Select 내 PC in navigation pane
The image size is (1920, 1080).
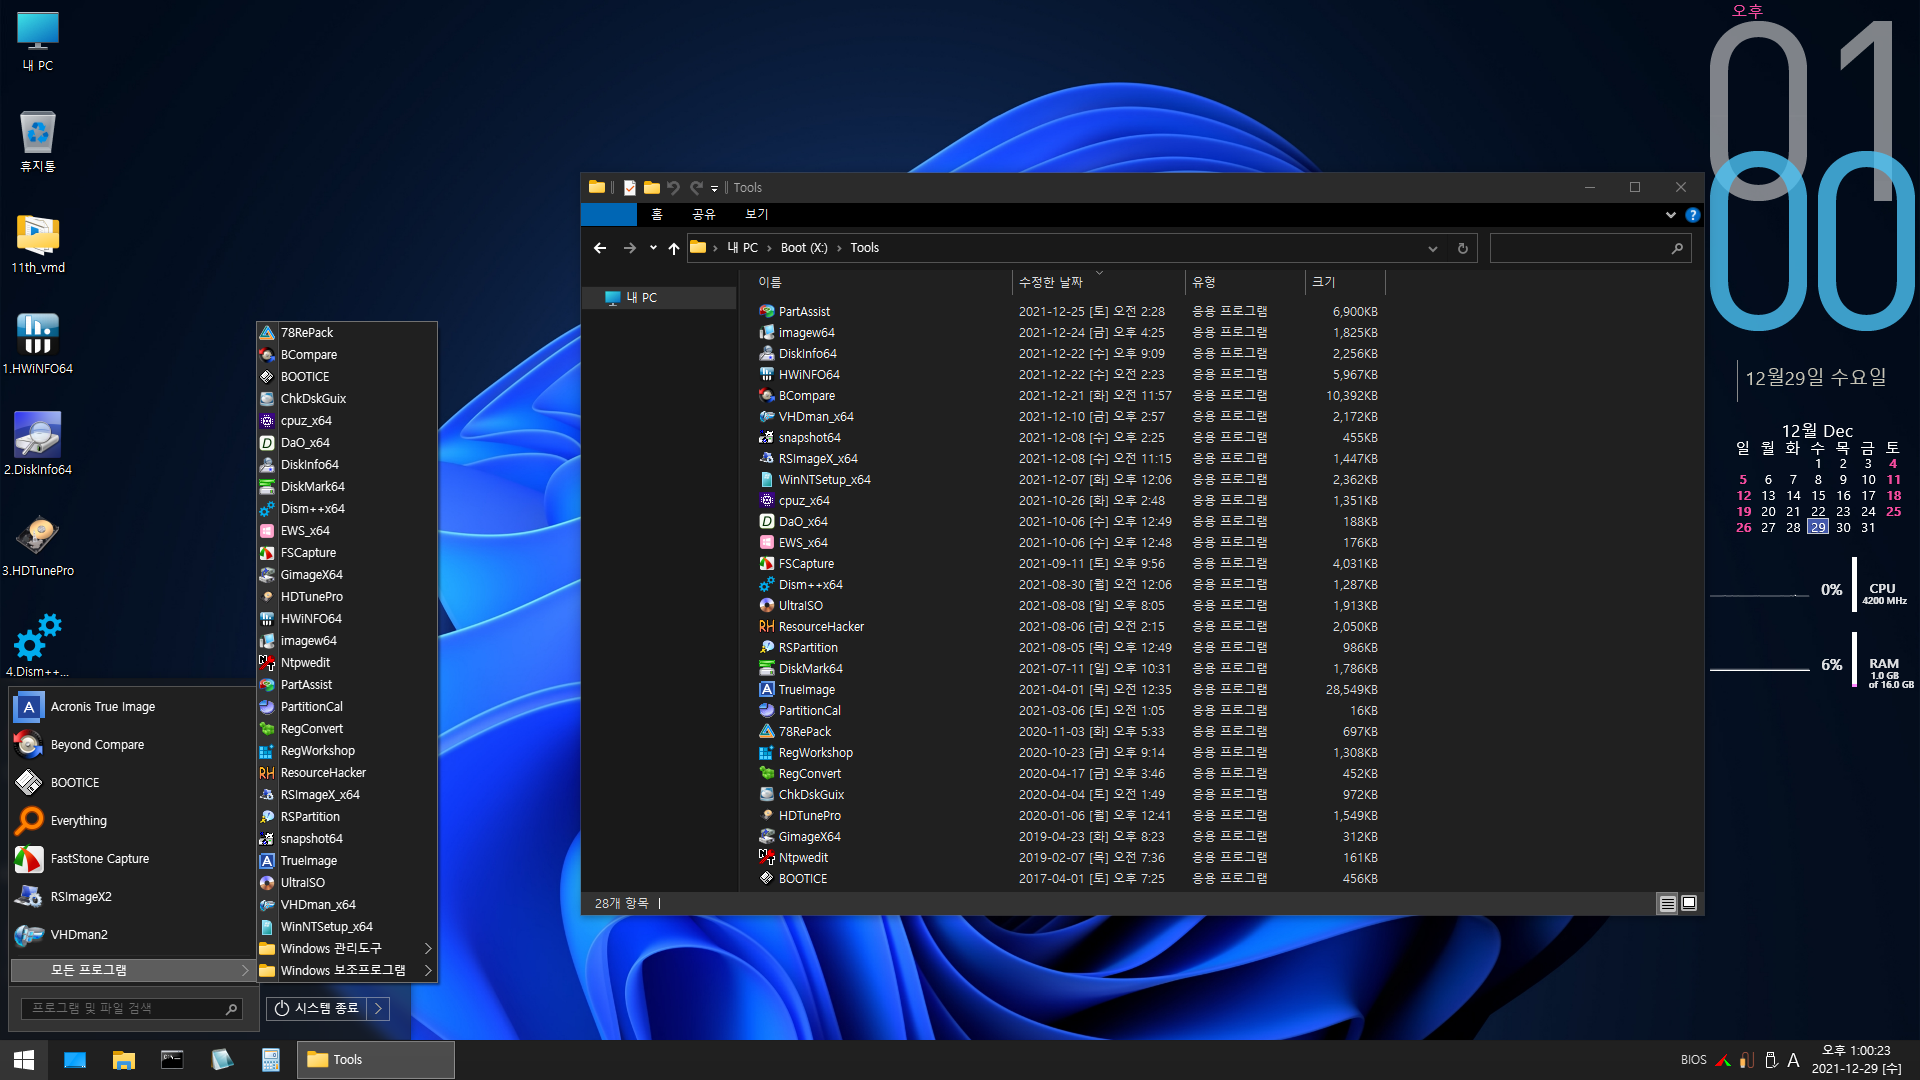pyautogui.click(x=659, y=298)
